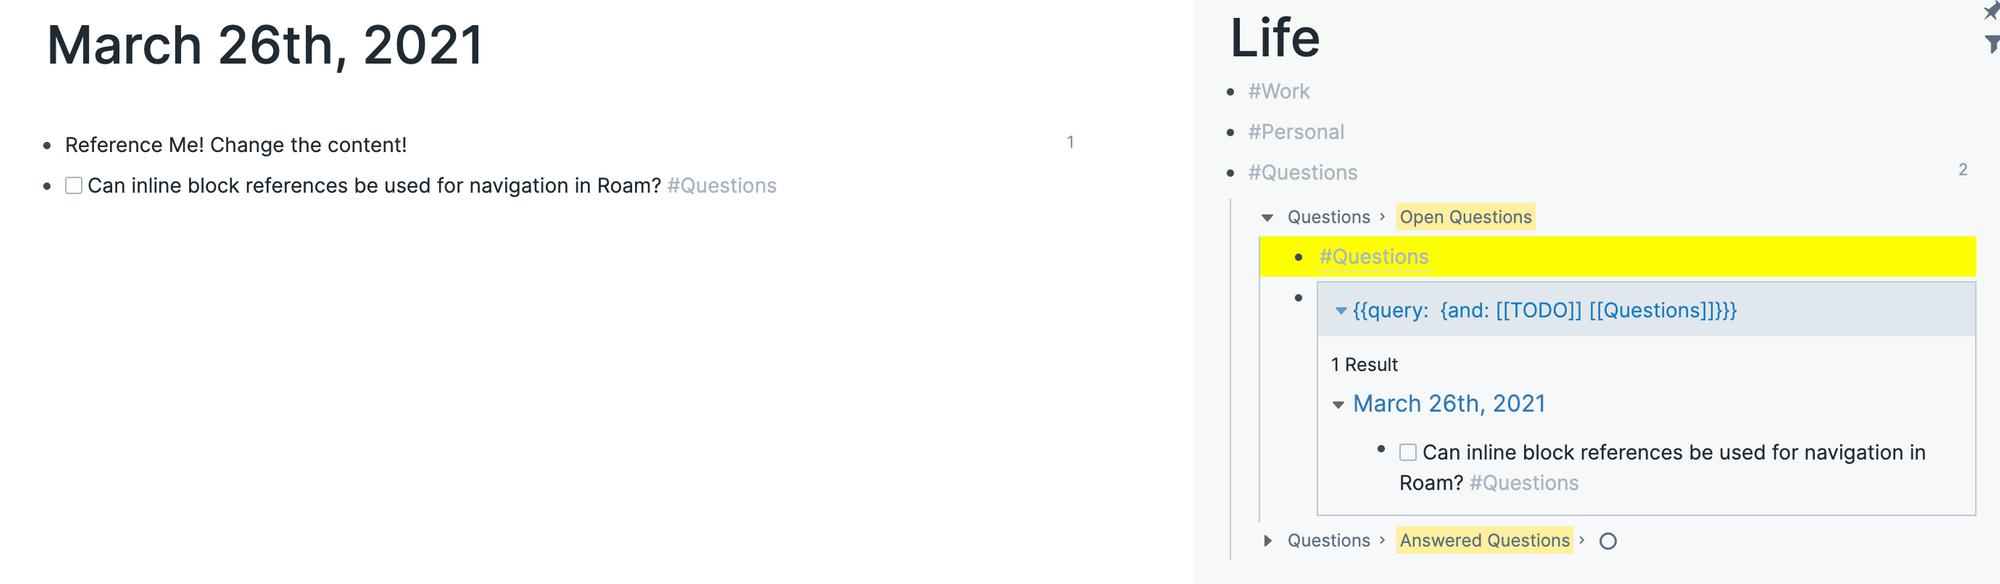Click the pin icon atop the sidebar
This screenshot has width=2000, height=584.
tap(1991, 12)
